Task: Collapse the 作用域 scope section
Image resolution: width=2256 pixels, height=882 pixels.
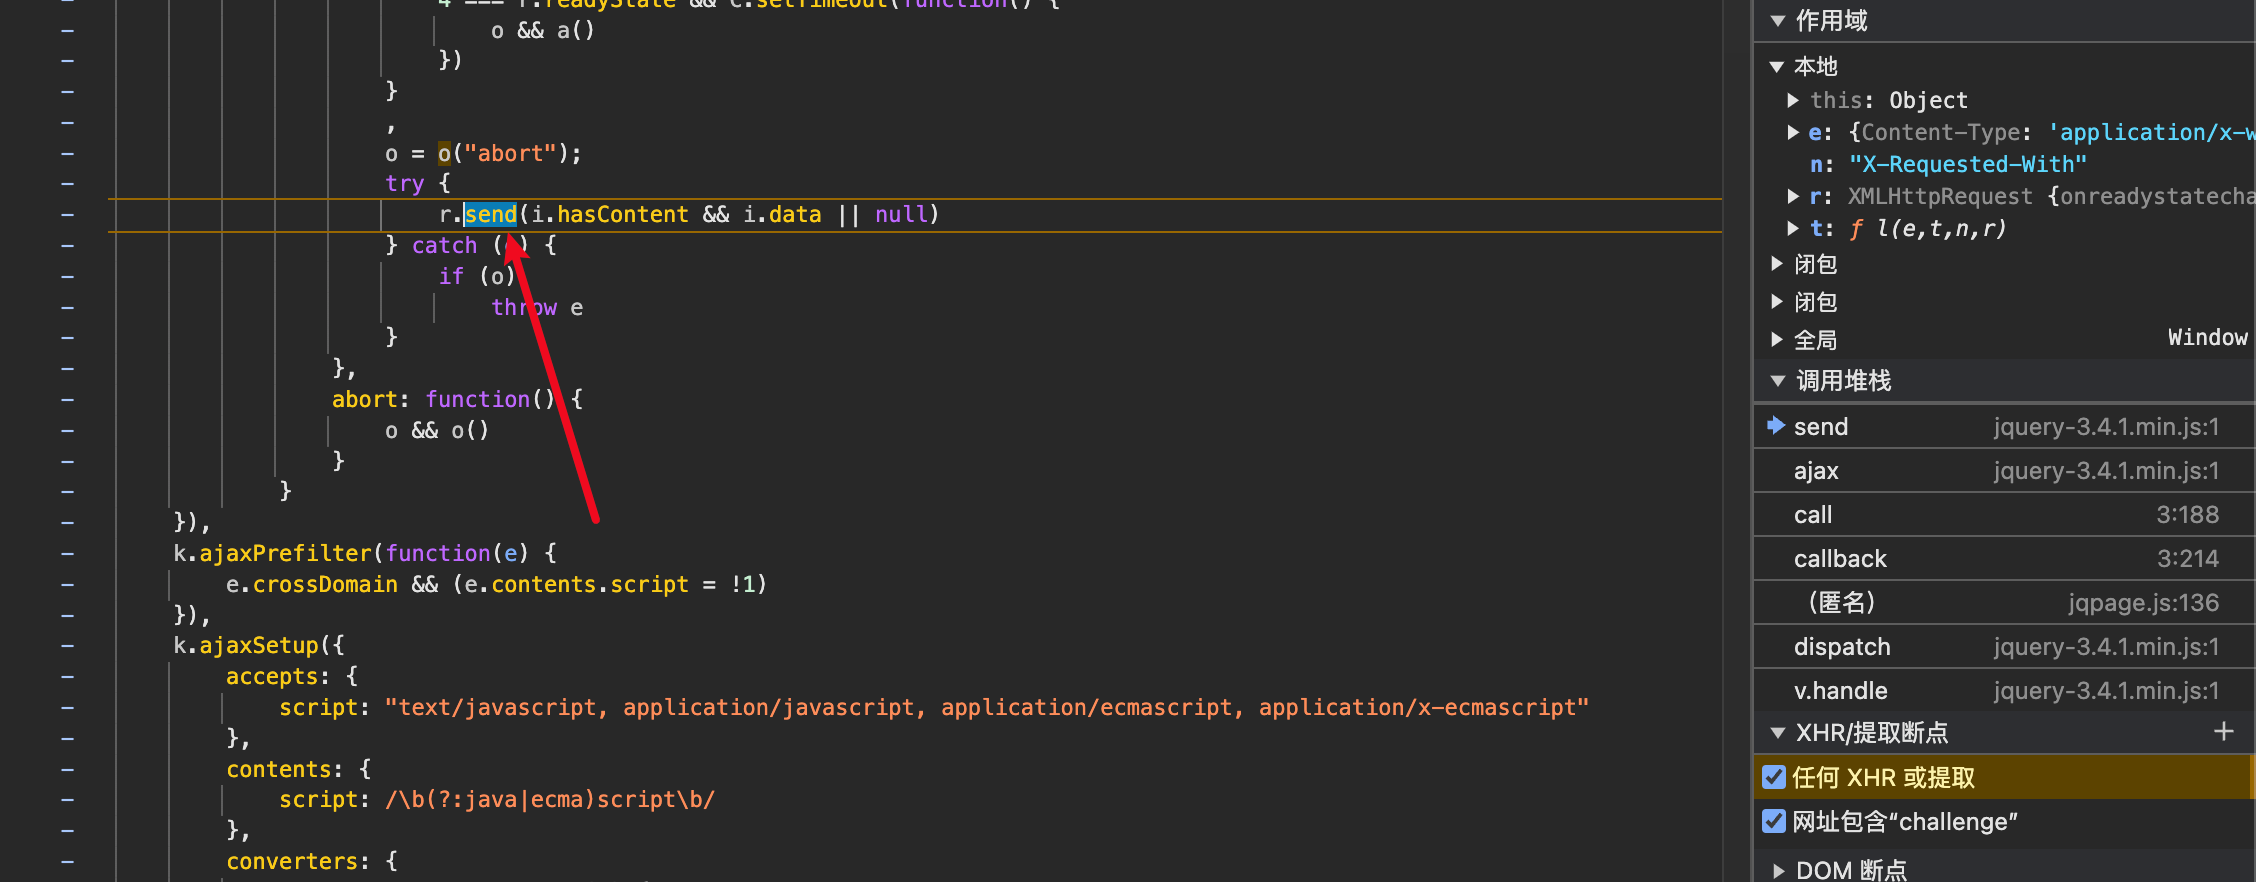Action: [1778, 21]
